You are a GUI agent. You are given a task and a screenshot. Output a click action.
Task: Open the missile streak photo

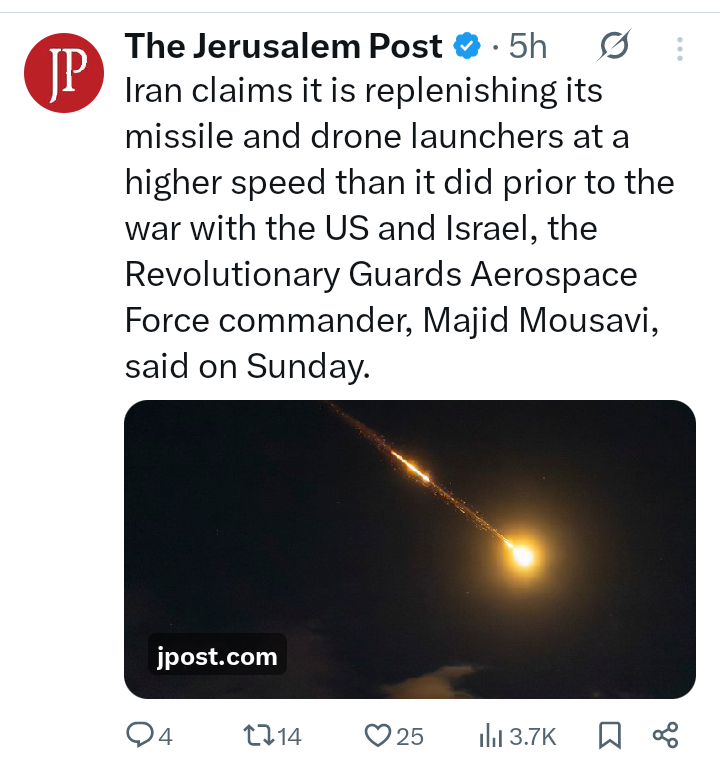[x=409, y=520]
